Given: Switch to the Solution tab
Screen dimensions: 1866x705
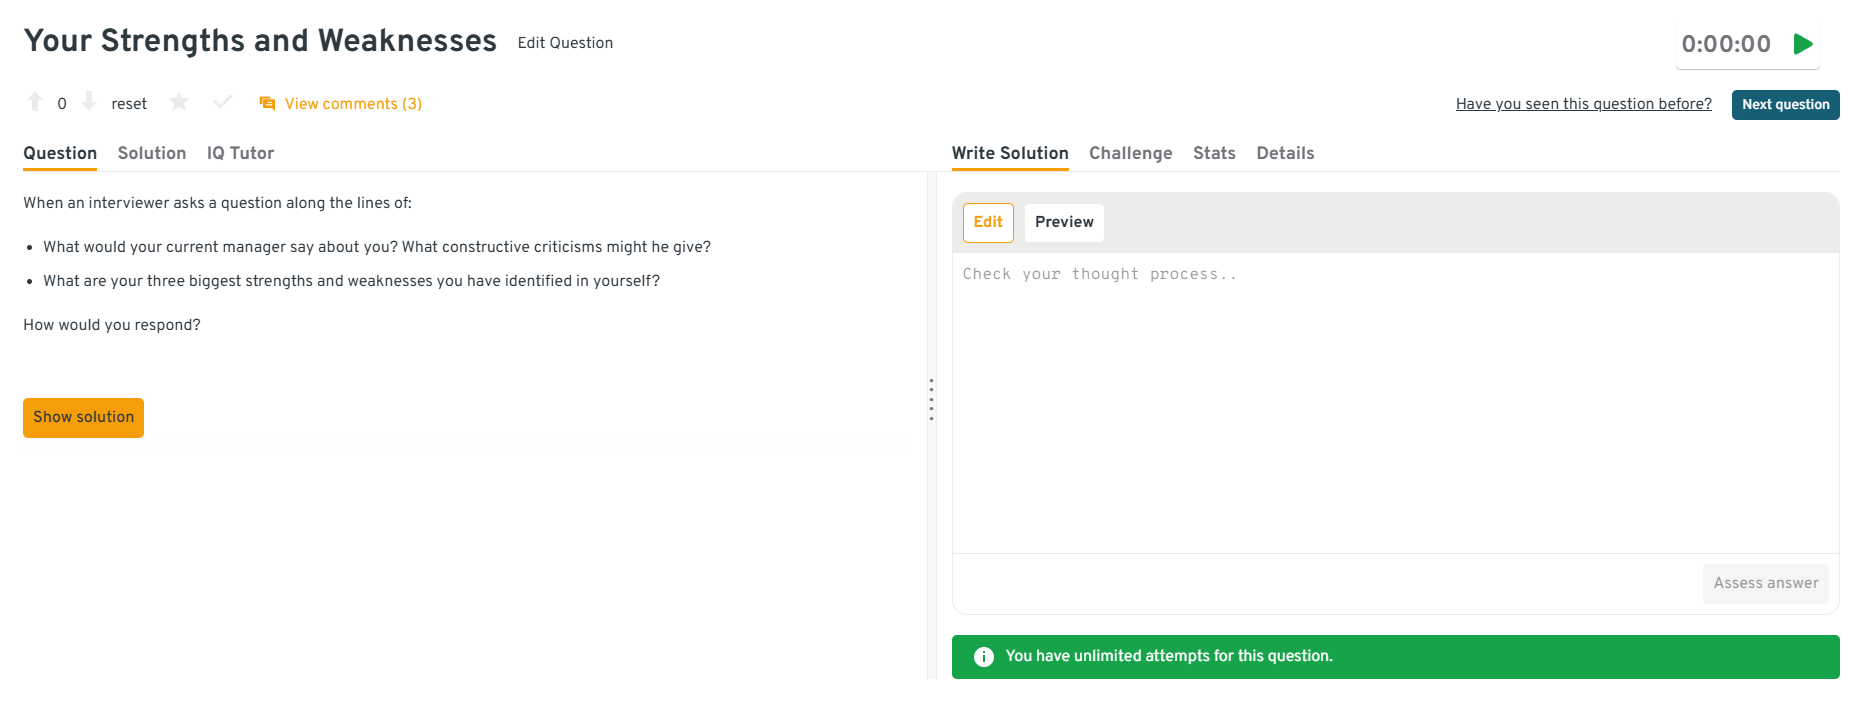Looking at the screenshot, I should coord(152,153).
